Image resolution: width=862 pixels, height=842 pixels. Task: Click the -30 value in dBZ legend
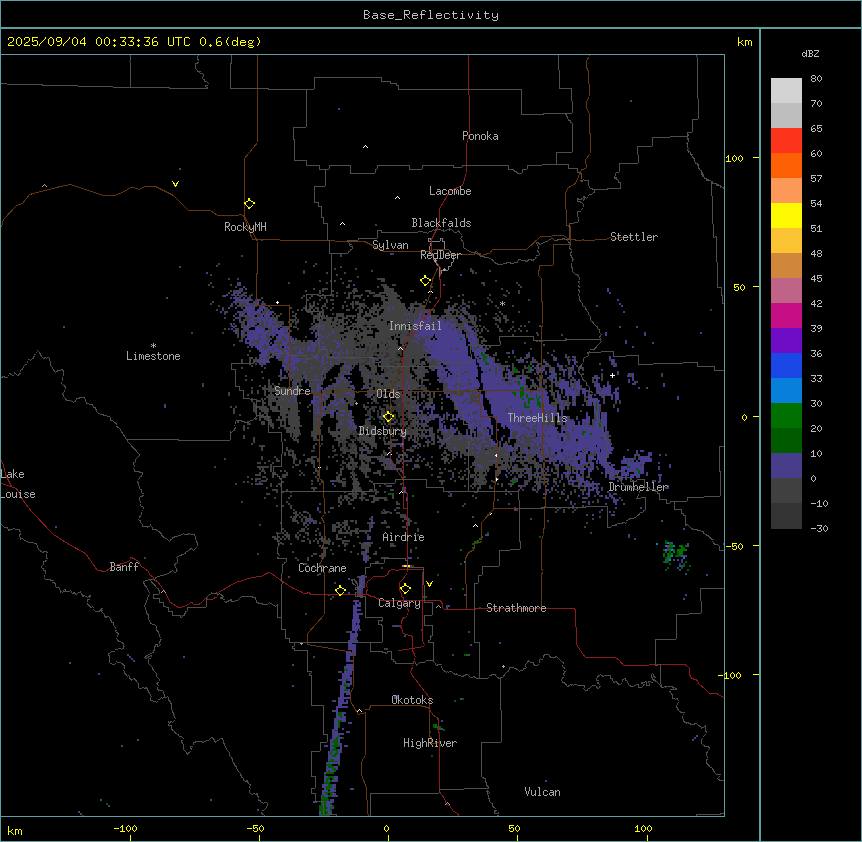click(x=819, y=529)
